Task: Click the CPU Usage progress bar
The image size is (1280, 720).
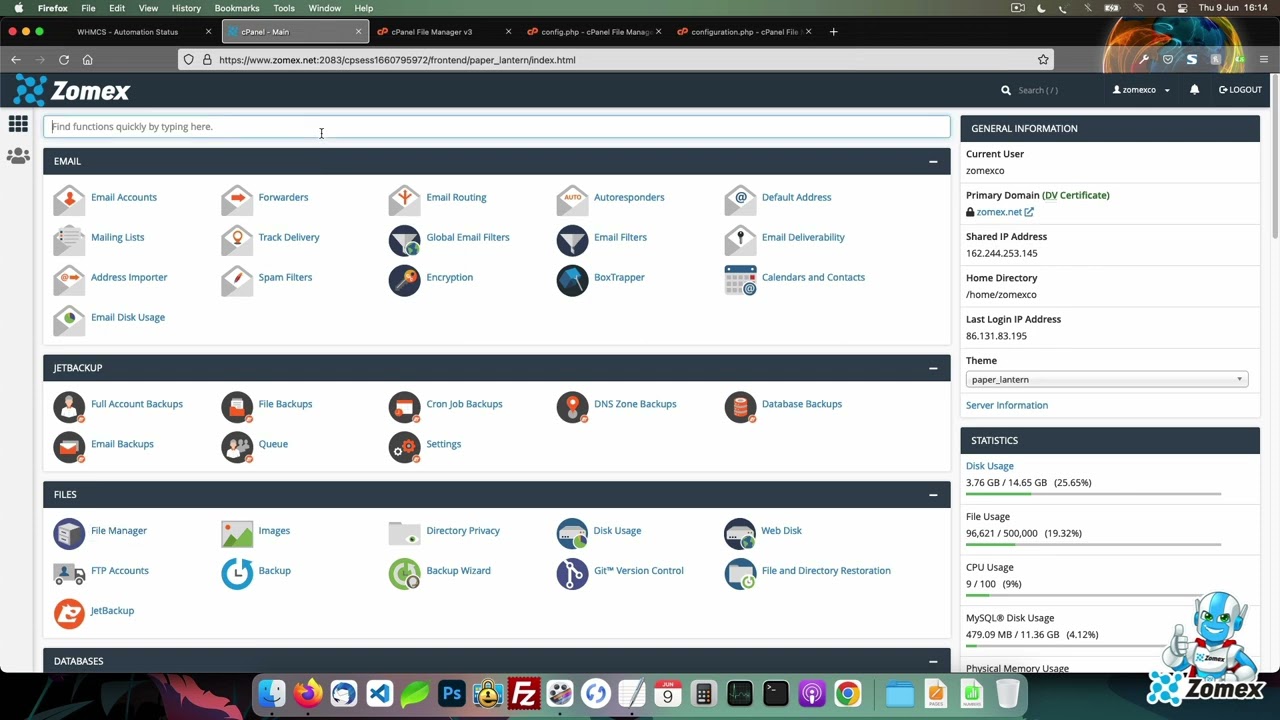Action: 1093,595
